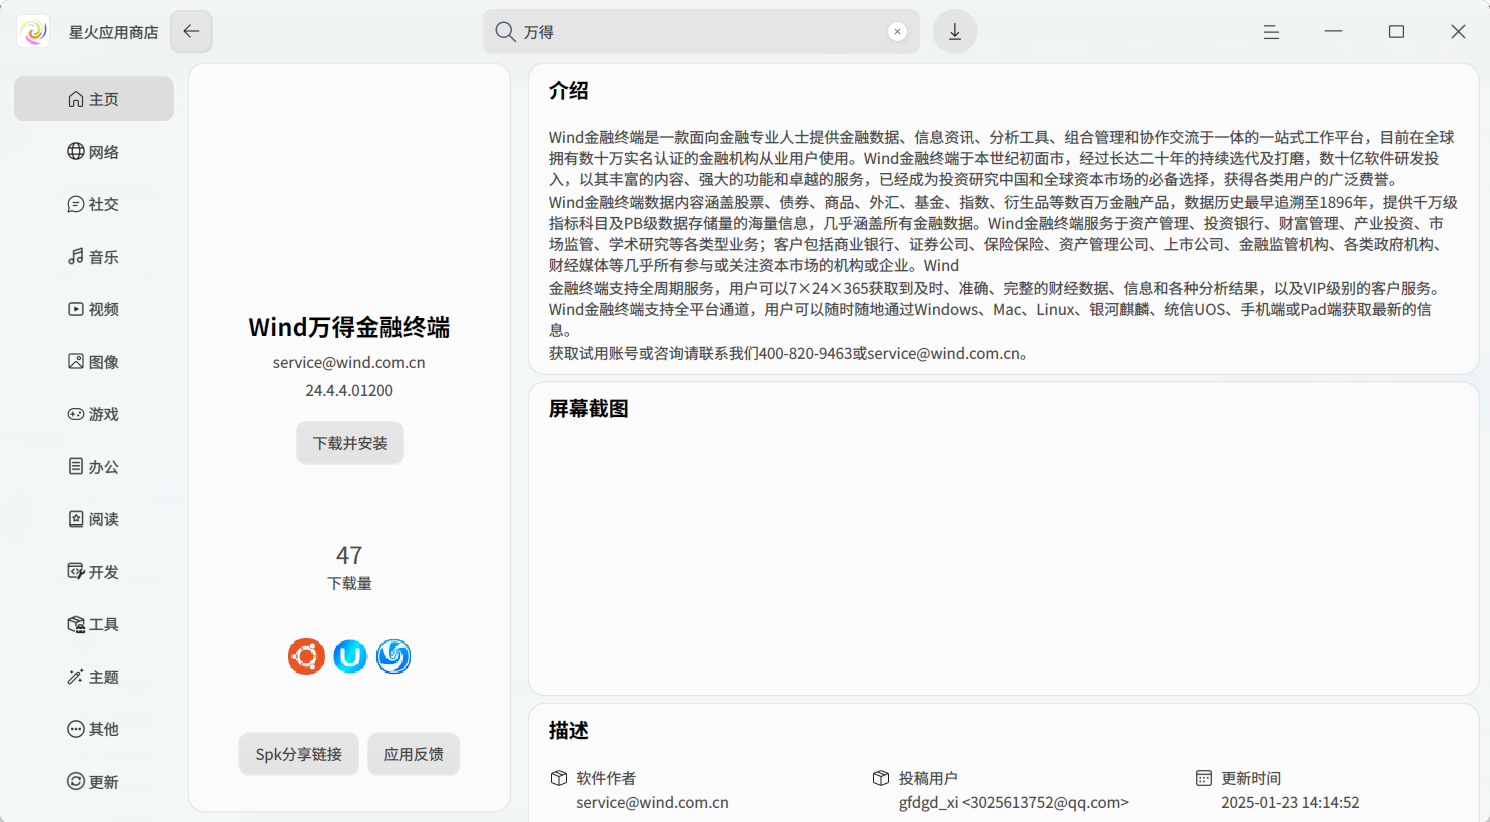
Task: Click the app title Wind万得金融终端
Action: tap(349, 327)
